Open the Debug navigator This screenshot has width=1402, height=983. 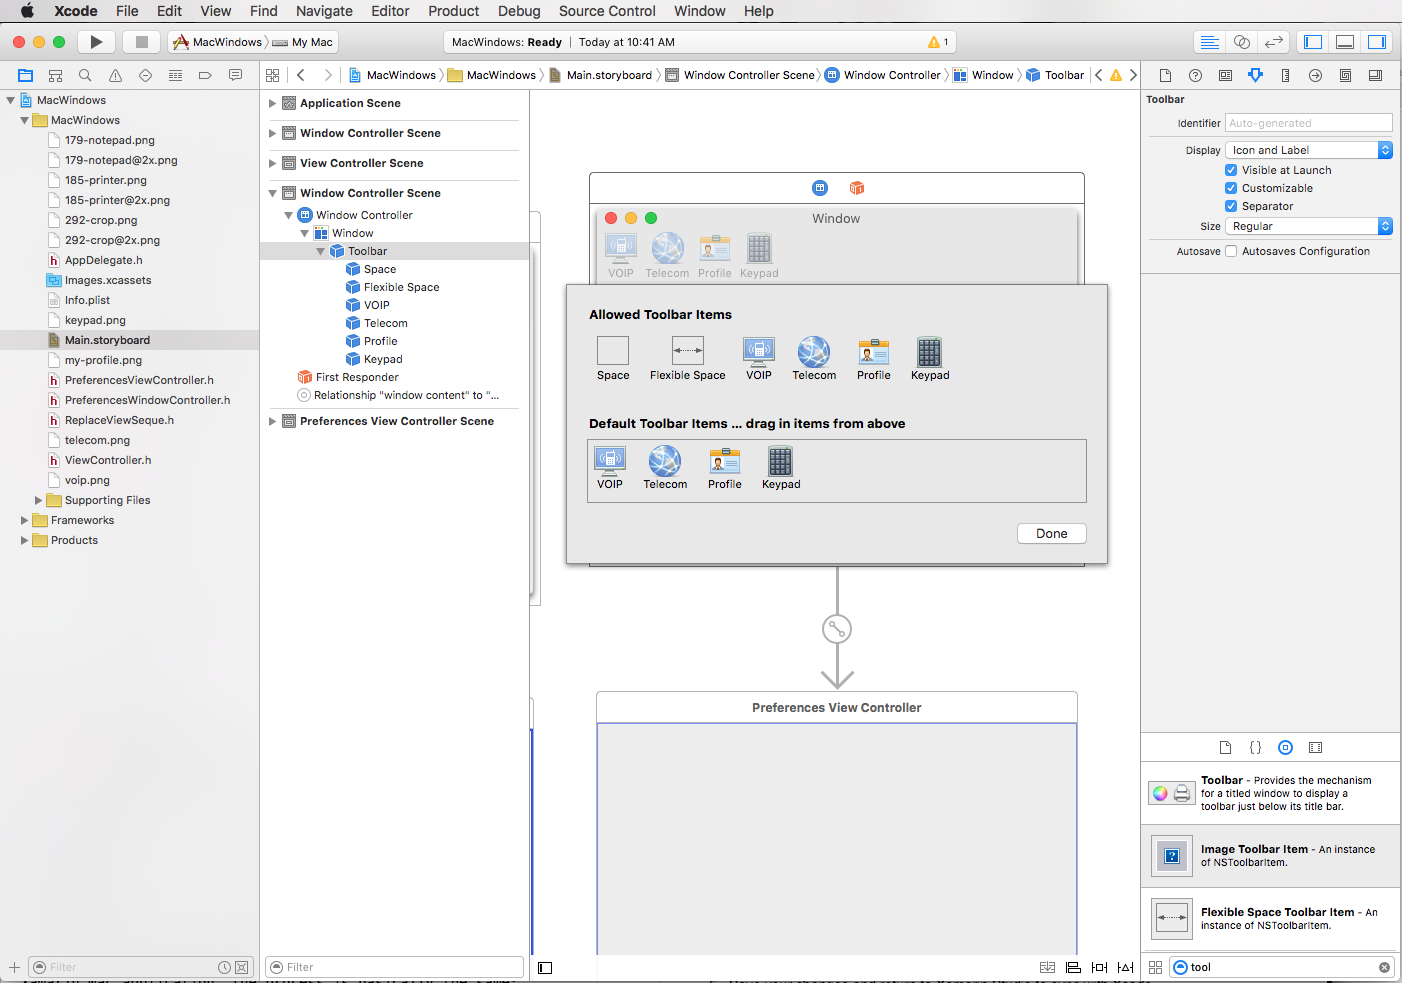click(x=175, y=75)
